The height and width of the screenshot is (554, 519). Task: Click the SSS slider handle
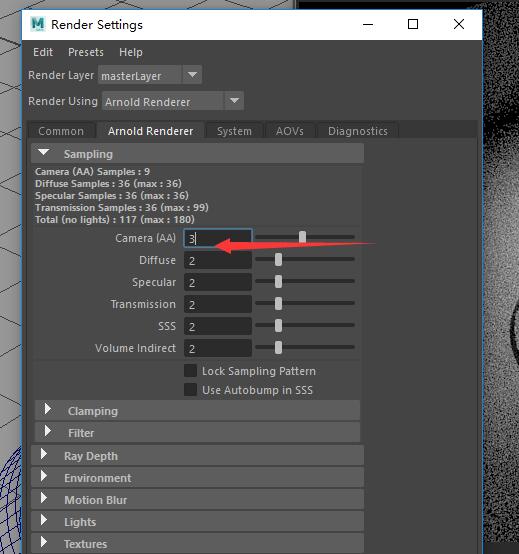pyautogui.click(x=278, y=325)
